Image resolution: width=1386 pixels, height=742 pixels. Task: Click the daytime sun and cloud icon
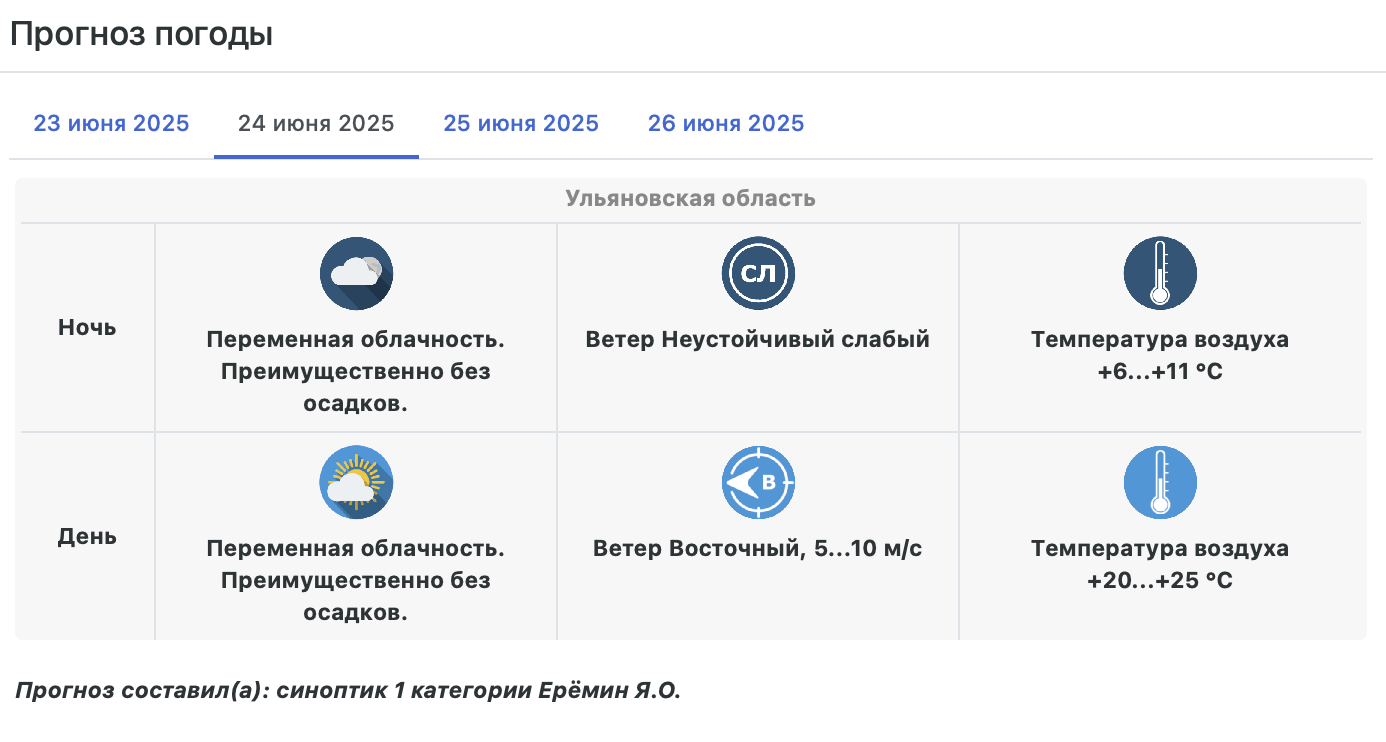point(356,482)
